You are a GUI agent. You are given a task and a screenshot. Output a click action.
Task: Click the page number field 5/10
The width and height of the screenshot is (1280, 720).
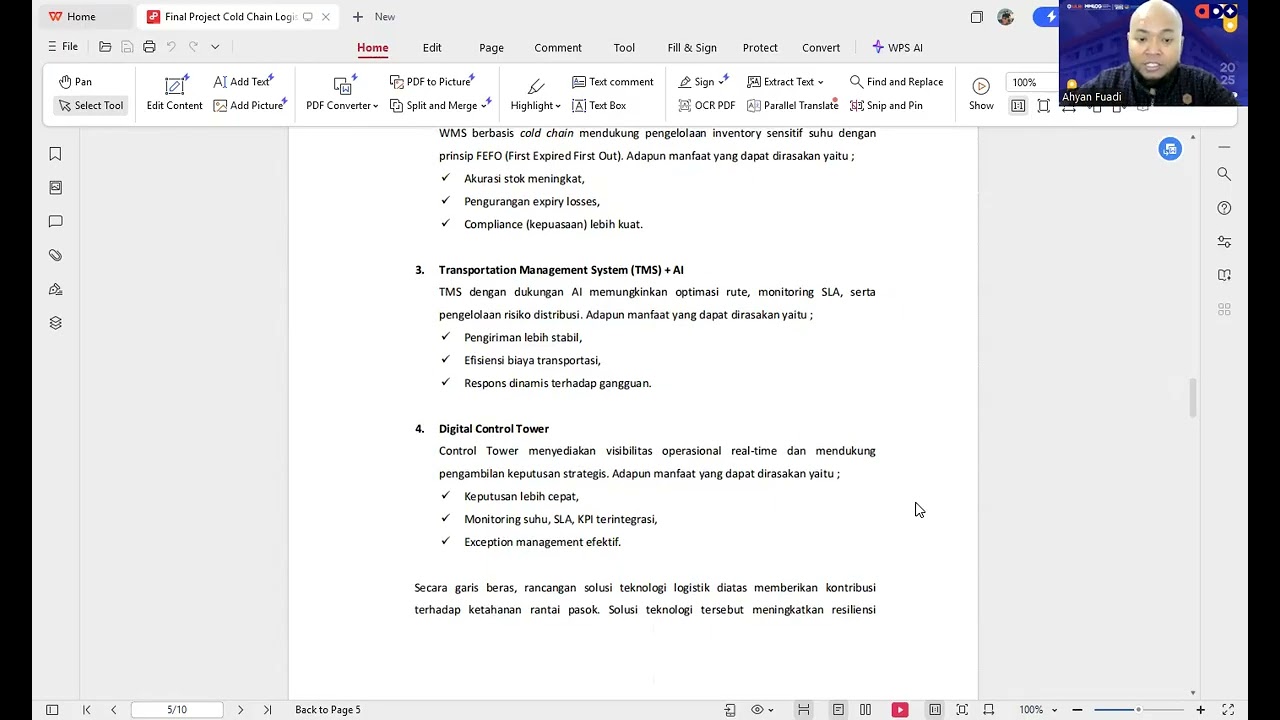[177, 710]
